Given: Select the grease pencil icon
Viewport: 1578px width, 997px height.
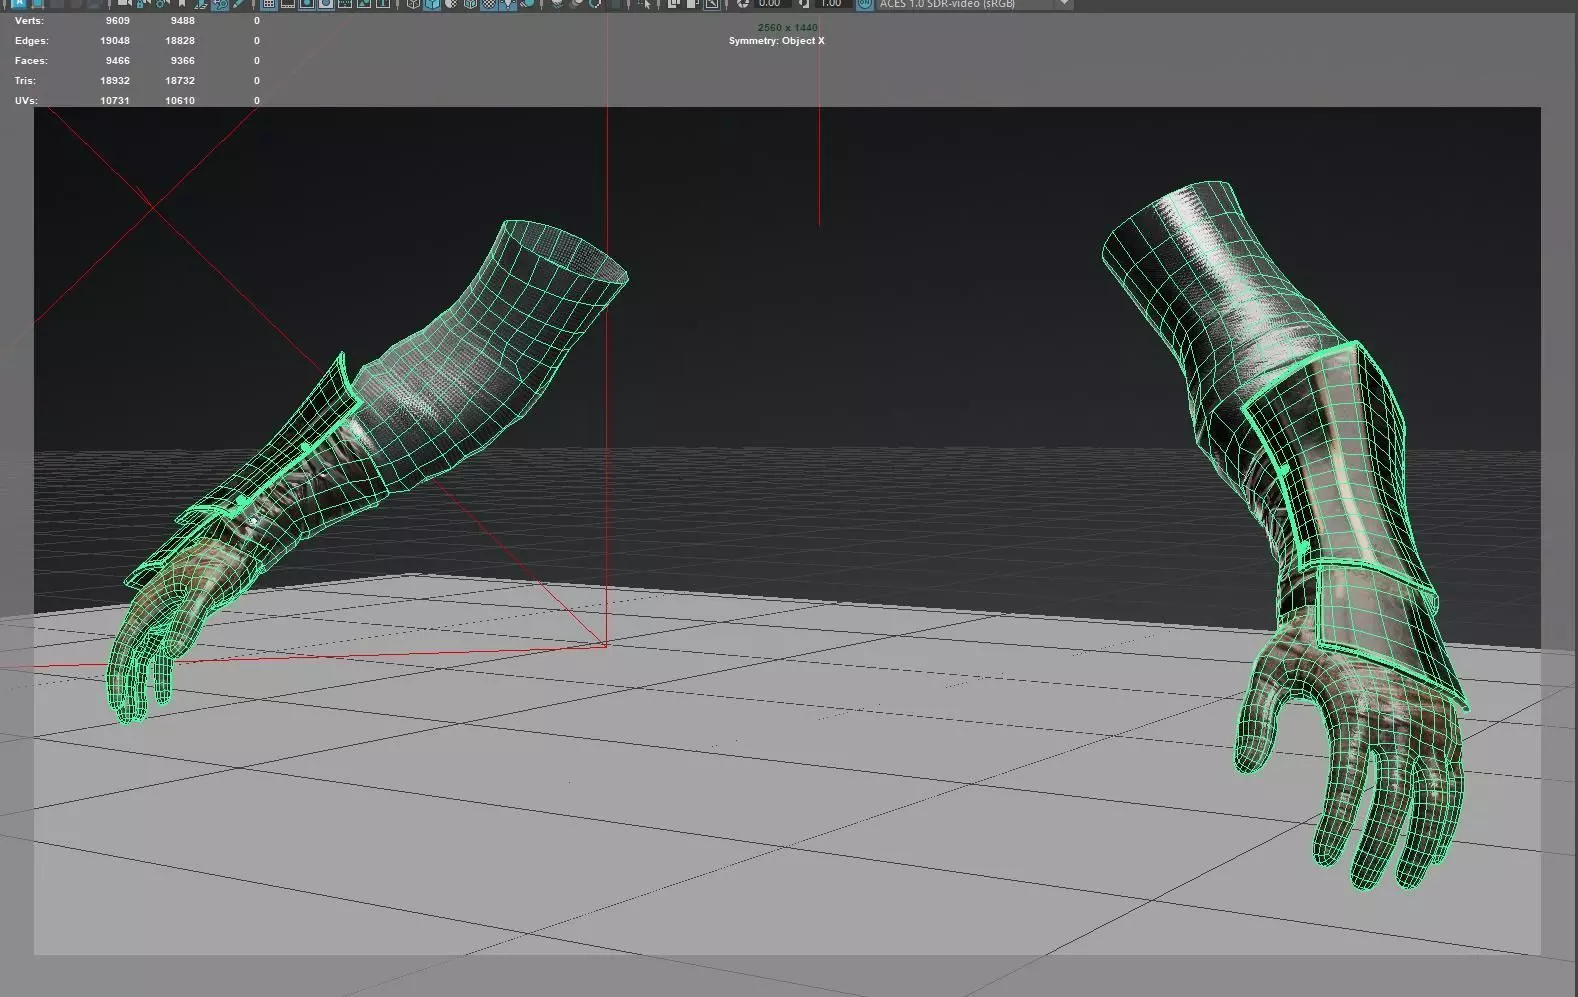Looking at the screenshot, I should pos(238,4).
